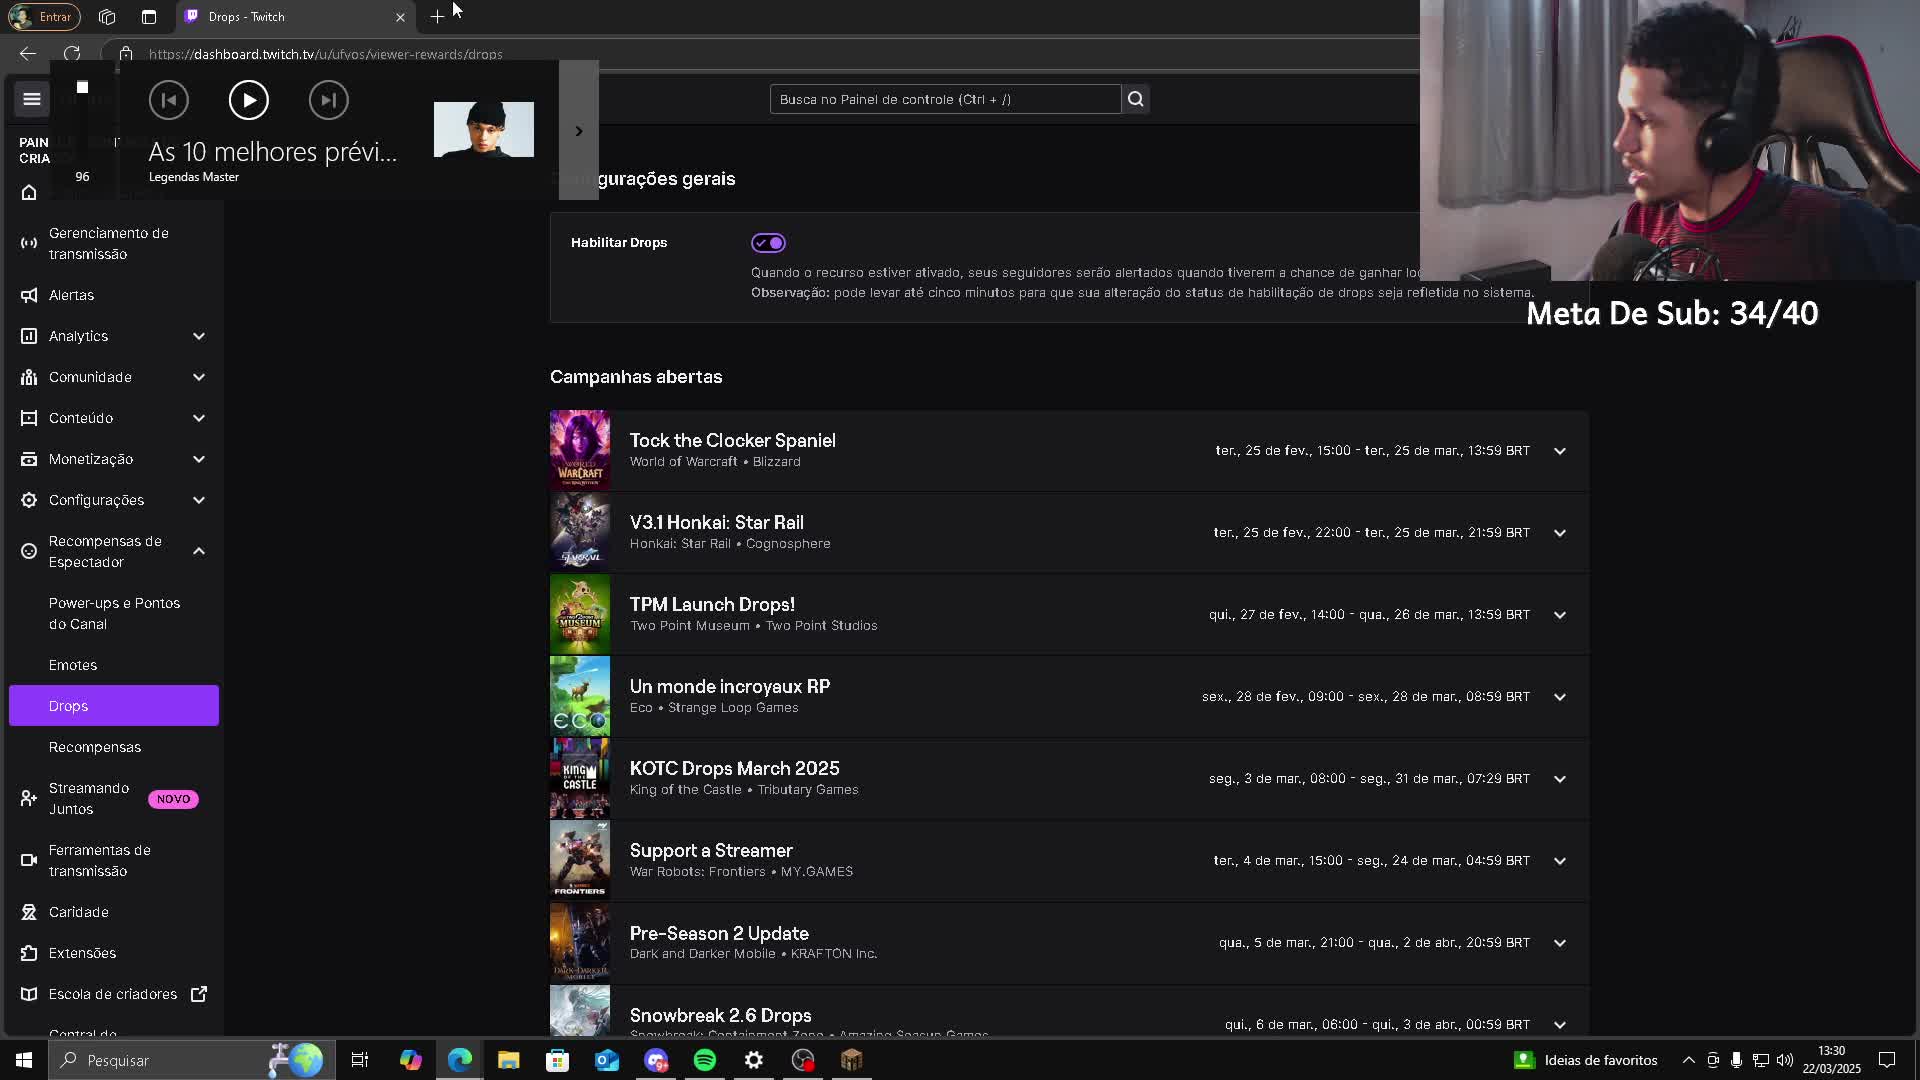Click the King of the Castle thumbnail
1920x1080 pixels.
click(x=580, y=778)
